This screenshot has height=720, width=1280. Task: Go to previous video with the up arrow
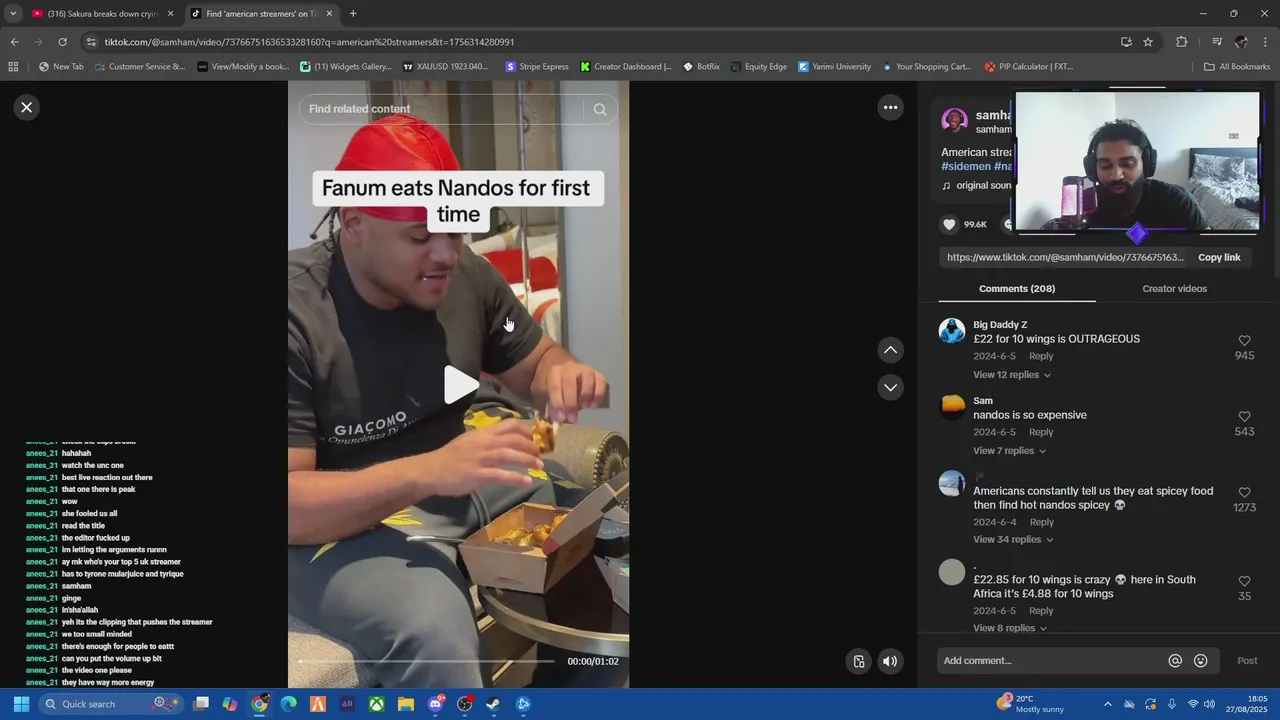coord(890,350)
